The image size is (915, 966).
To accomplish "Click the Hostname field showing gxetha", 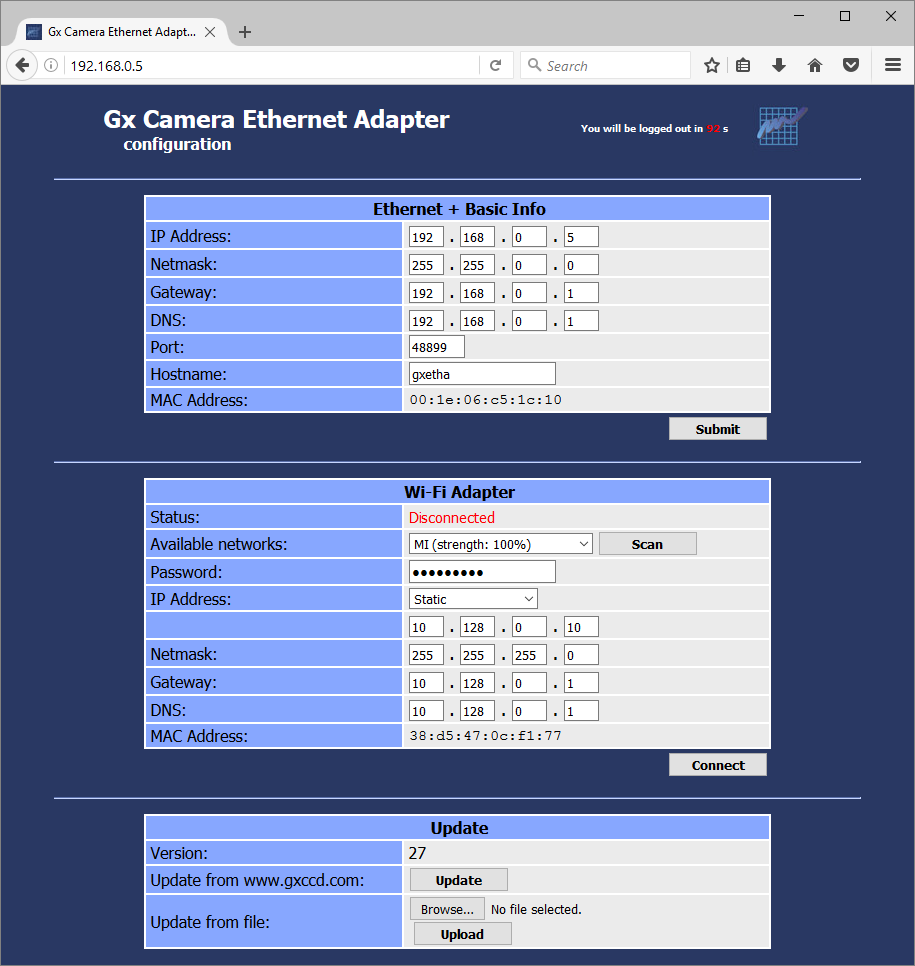I will pyautogui.click(x=482, y=374).
